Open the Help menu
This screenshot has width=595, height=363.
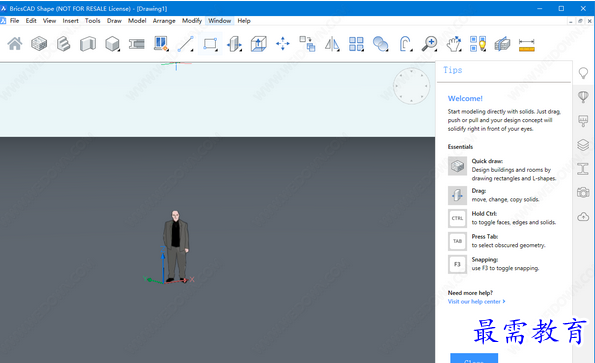pyautogui.click(x=244, y=21)
